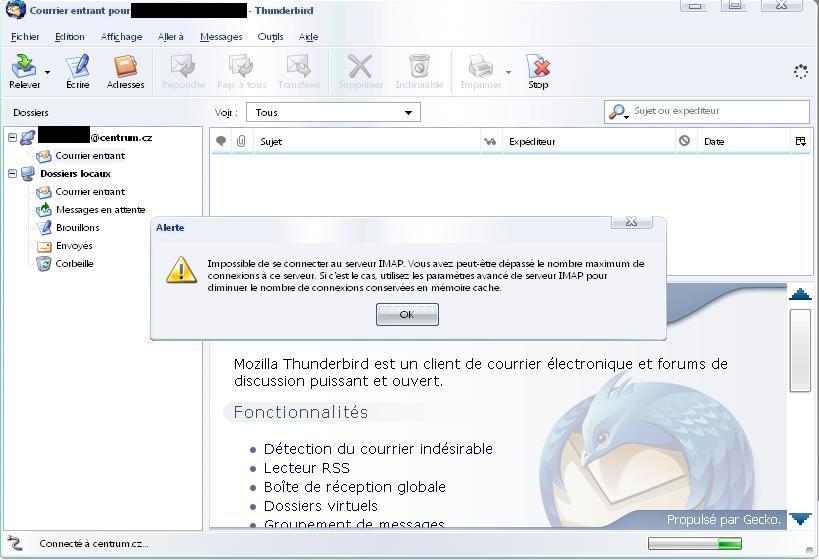Click the 'Lecteur RSS' list item
The width and height of the screenshot is (819, 560).
pyautogui.click(x=307, y=468)
